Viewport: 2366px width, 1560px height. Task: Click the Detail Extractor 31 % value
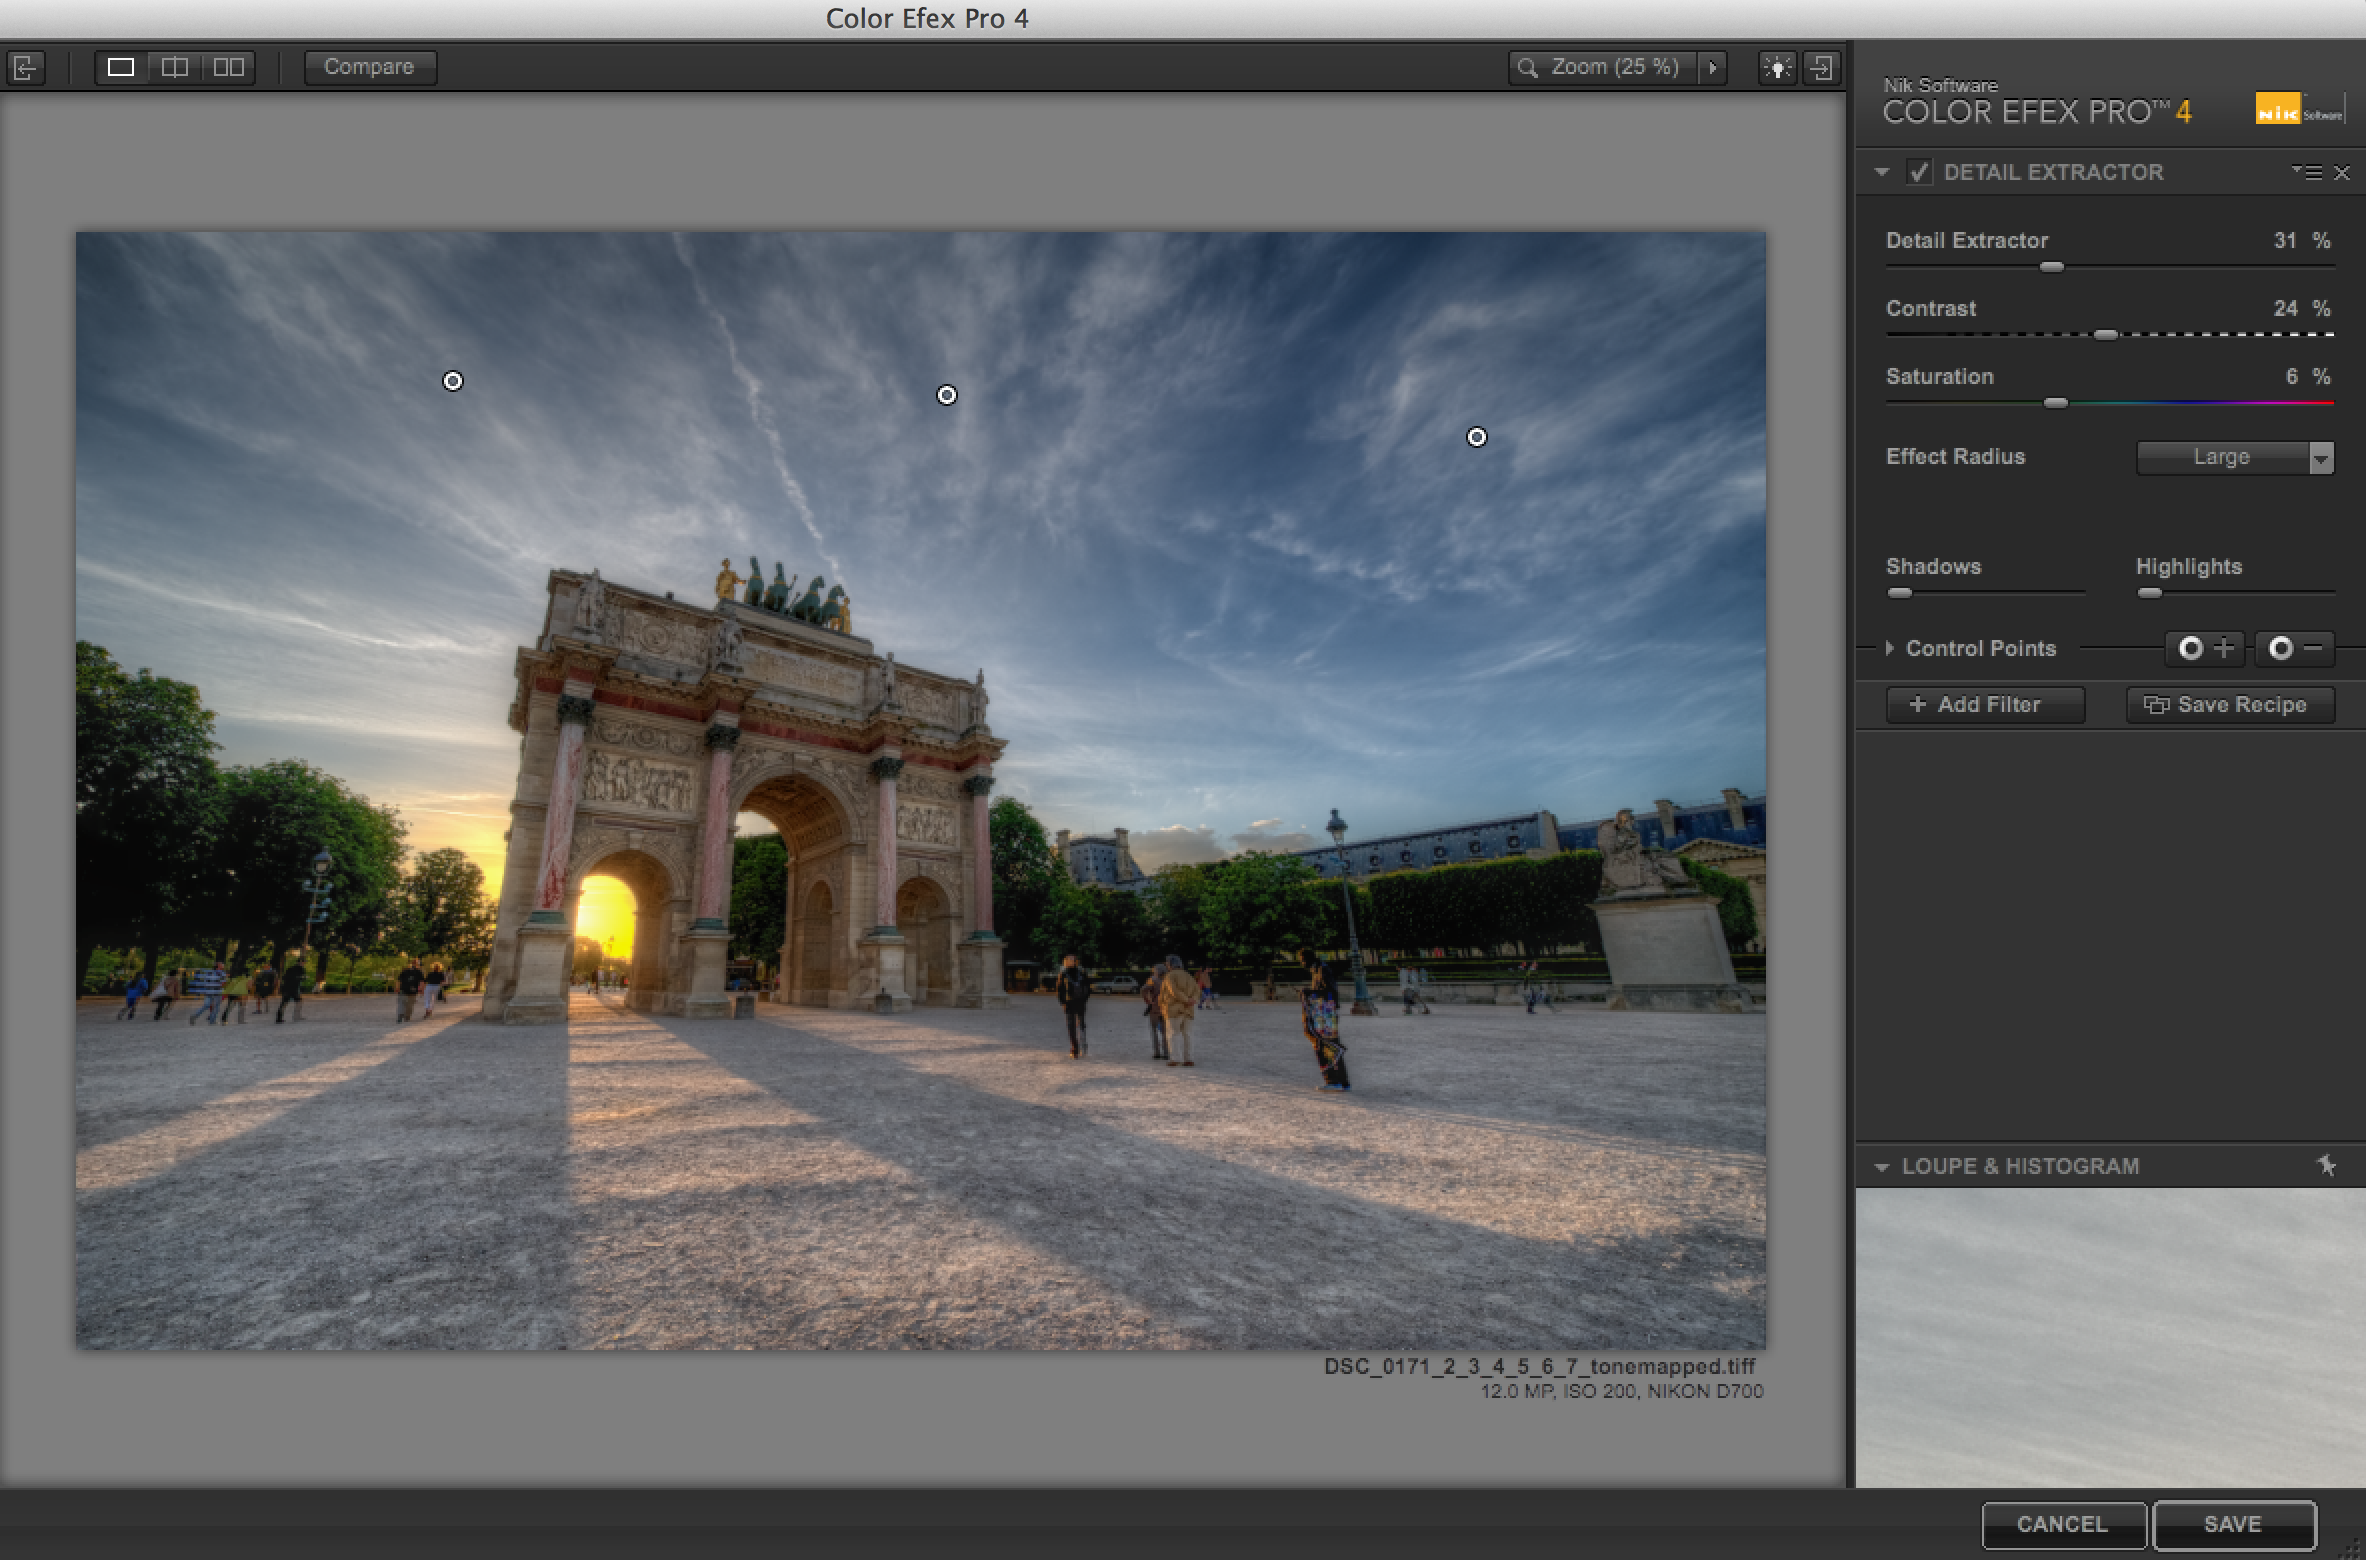pos(2302,241)
